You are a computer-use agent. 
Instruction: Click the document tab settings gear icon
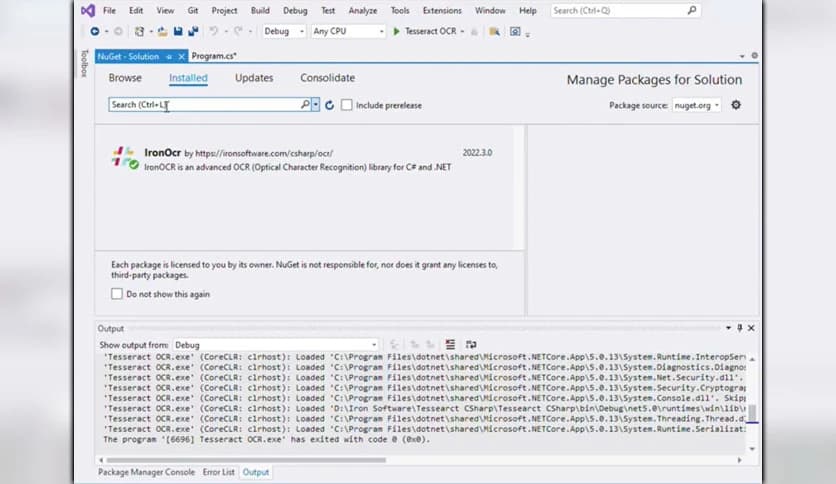click(x=754, y=55)
